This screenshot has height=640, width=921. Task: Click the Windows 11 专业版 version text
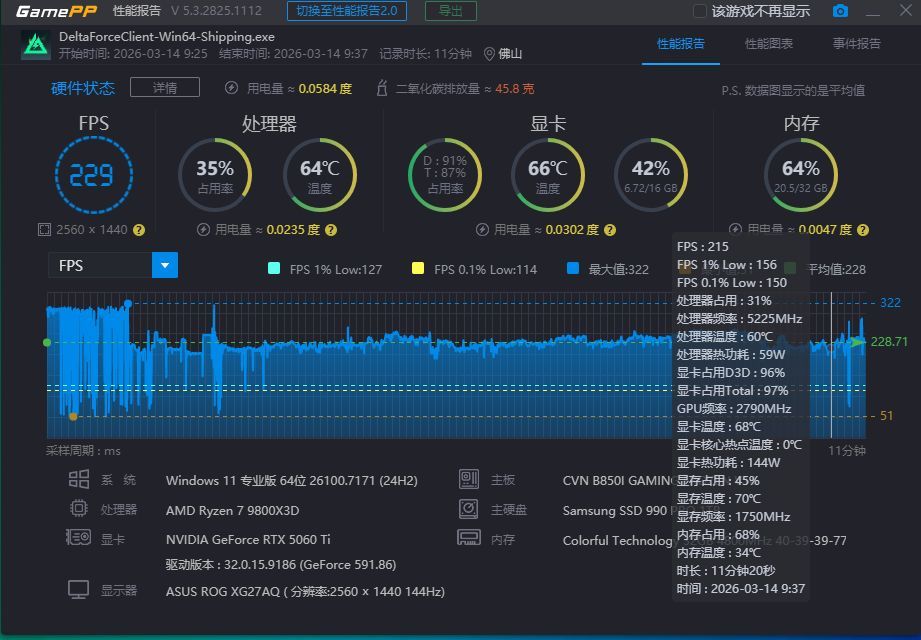pos(292,480)
